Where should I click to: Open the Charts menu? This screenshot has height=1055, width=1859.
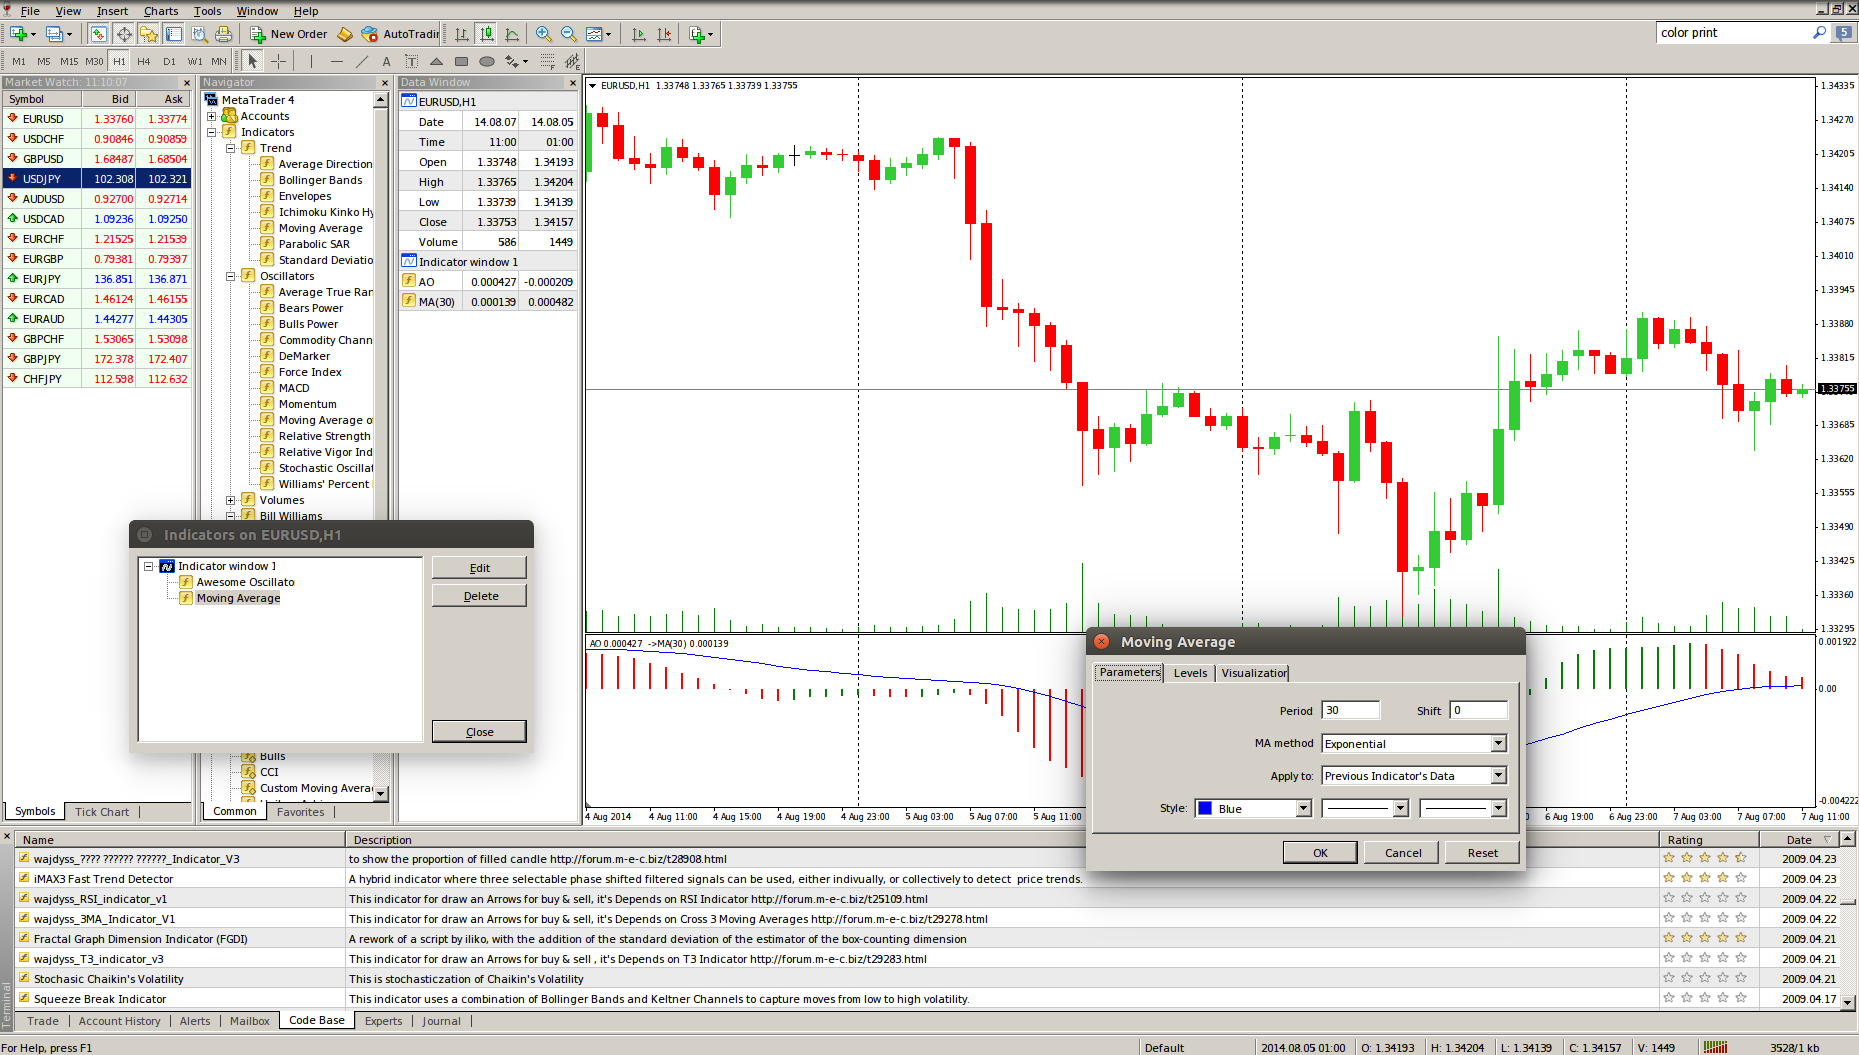tap(160, 11)
